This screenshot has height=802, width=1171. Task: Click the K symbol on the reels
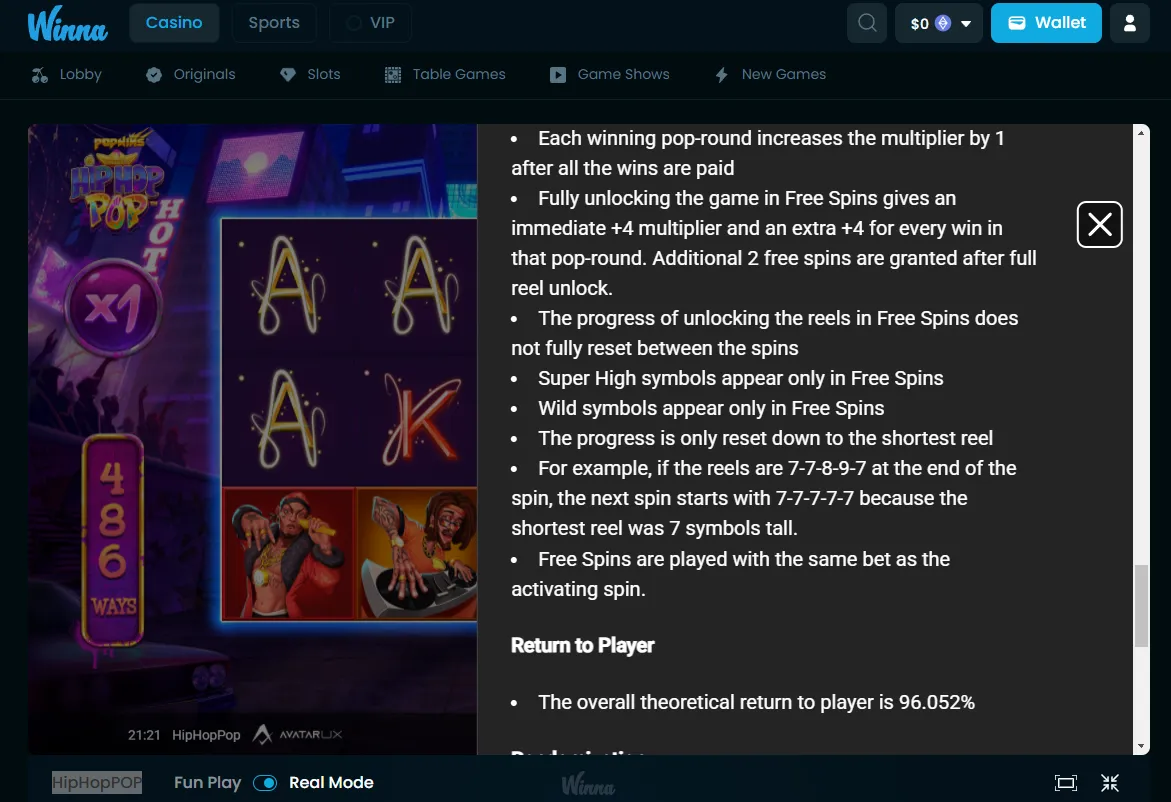[x=422, y=420]
